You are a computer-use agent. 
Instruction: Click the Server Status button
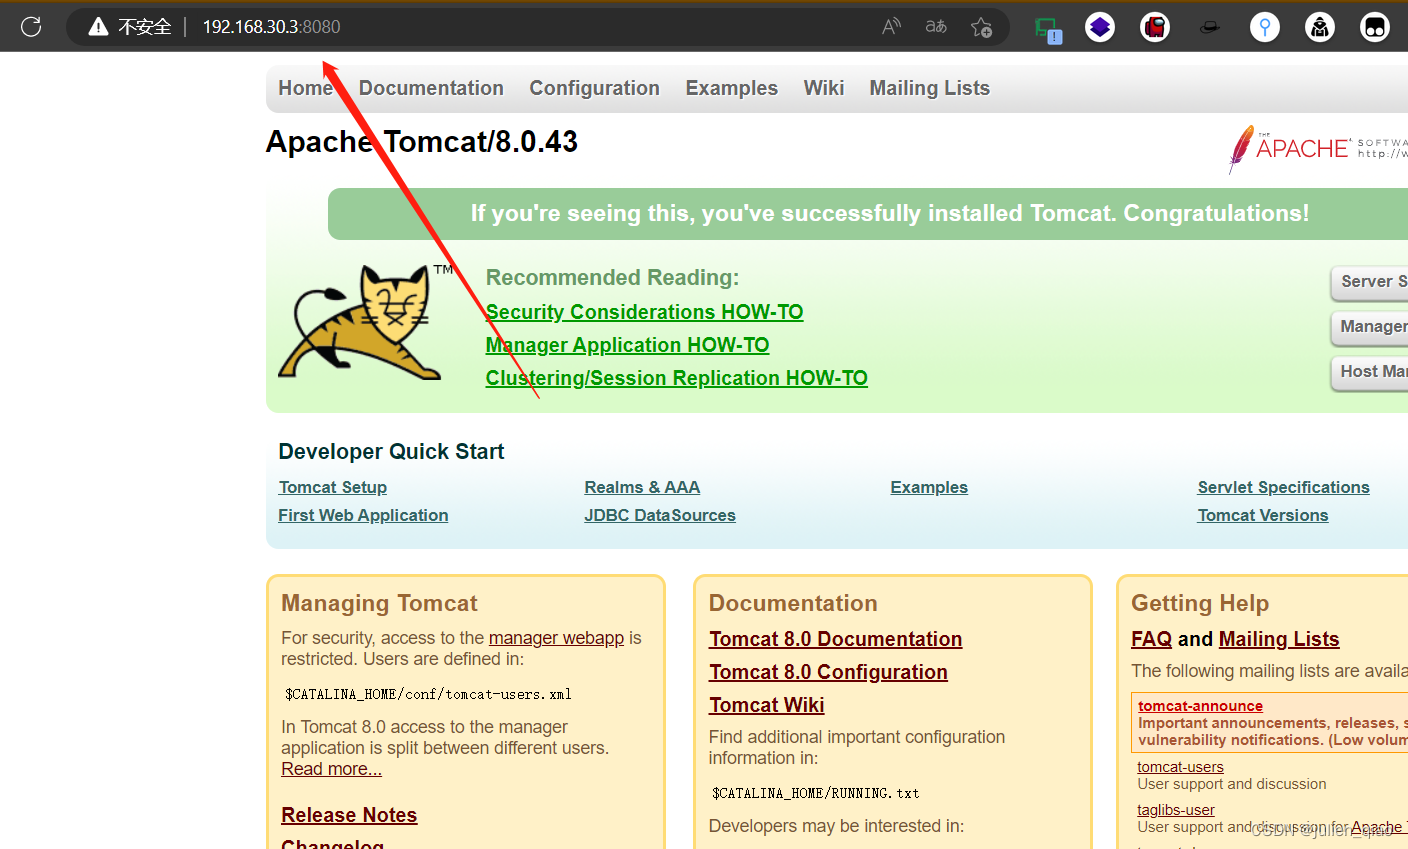pos(1369,282)
